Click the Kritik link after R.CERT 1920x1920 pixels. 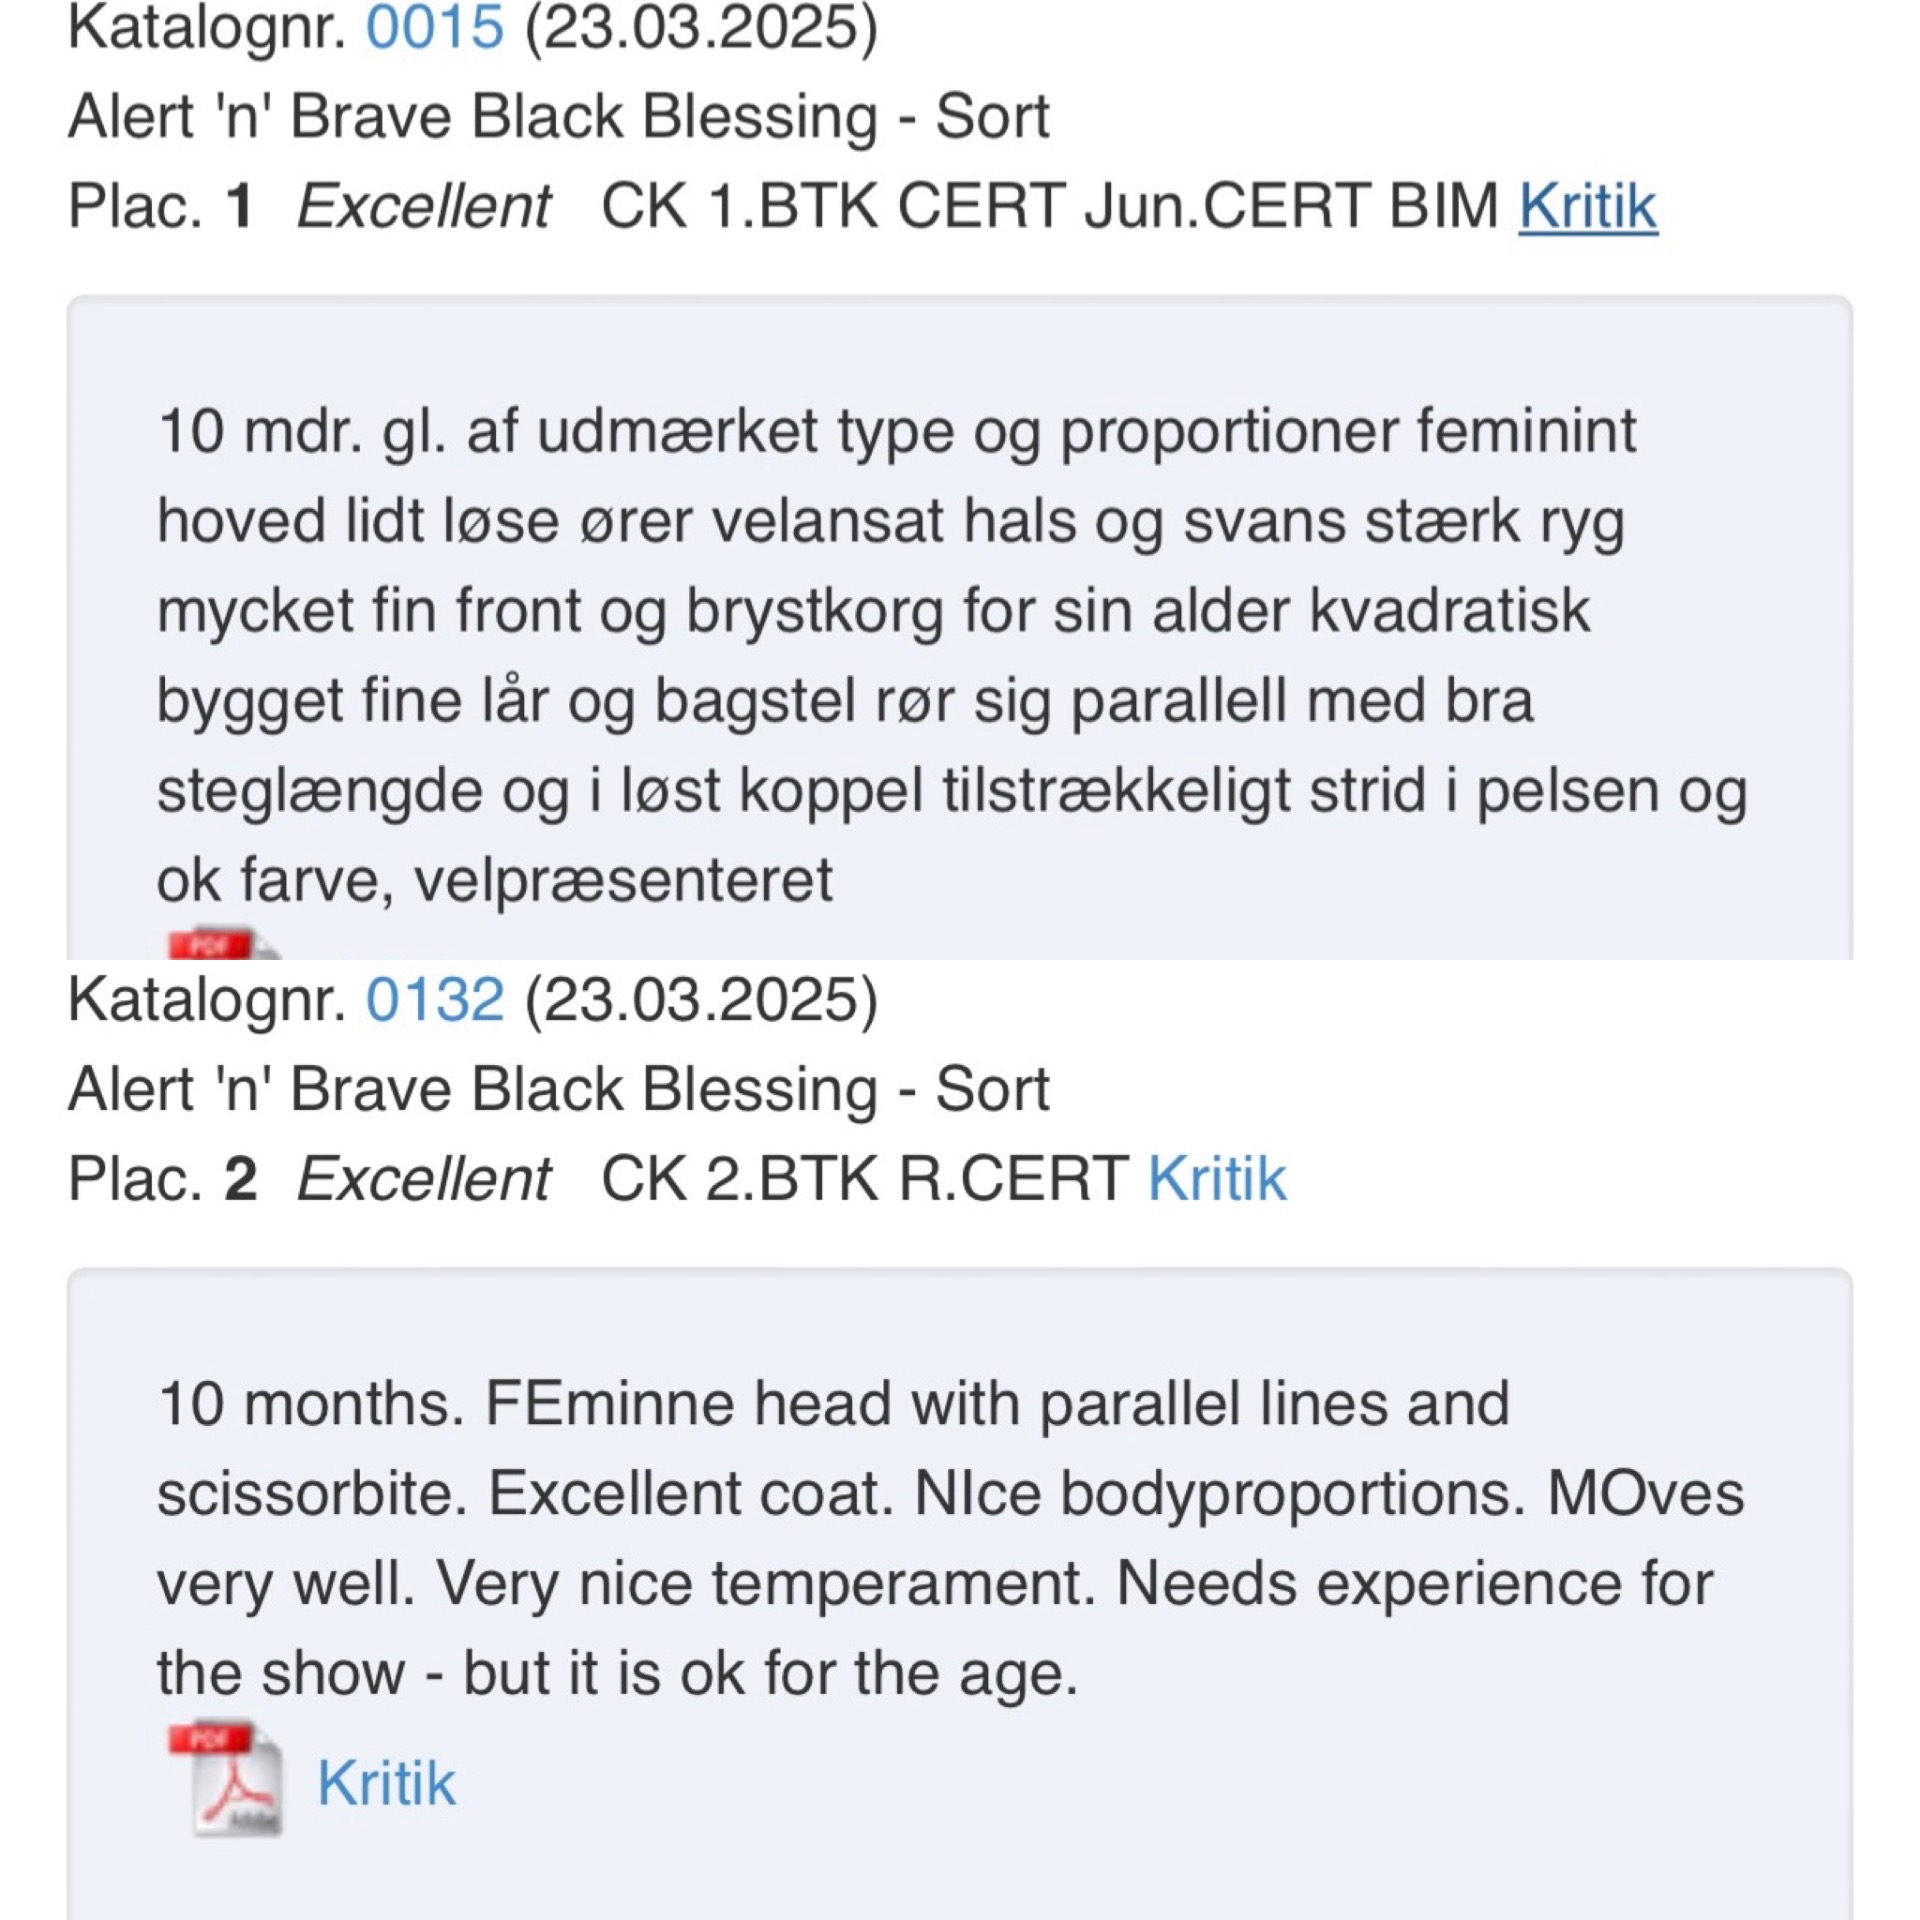[x=1216, y=1178]
